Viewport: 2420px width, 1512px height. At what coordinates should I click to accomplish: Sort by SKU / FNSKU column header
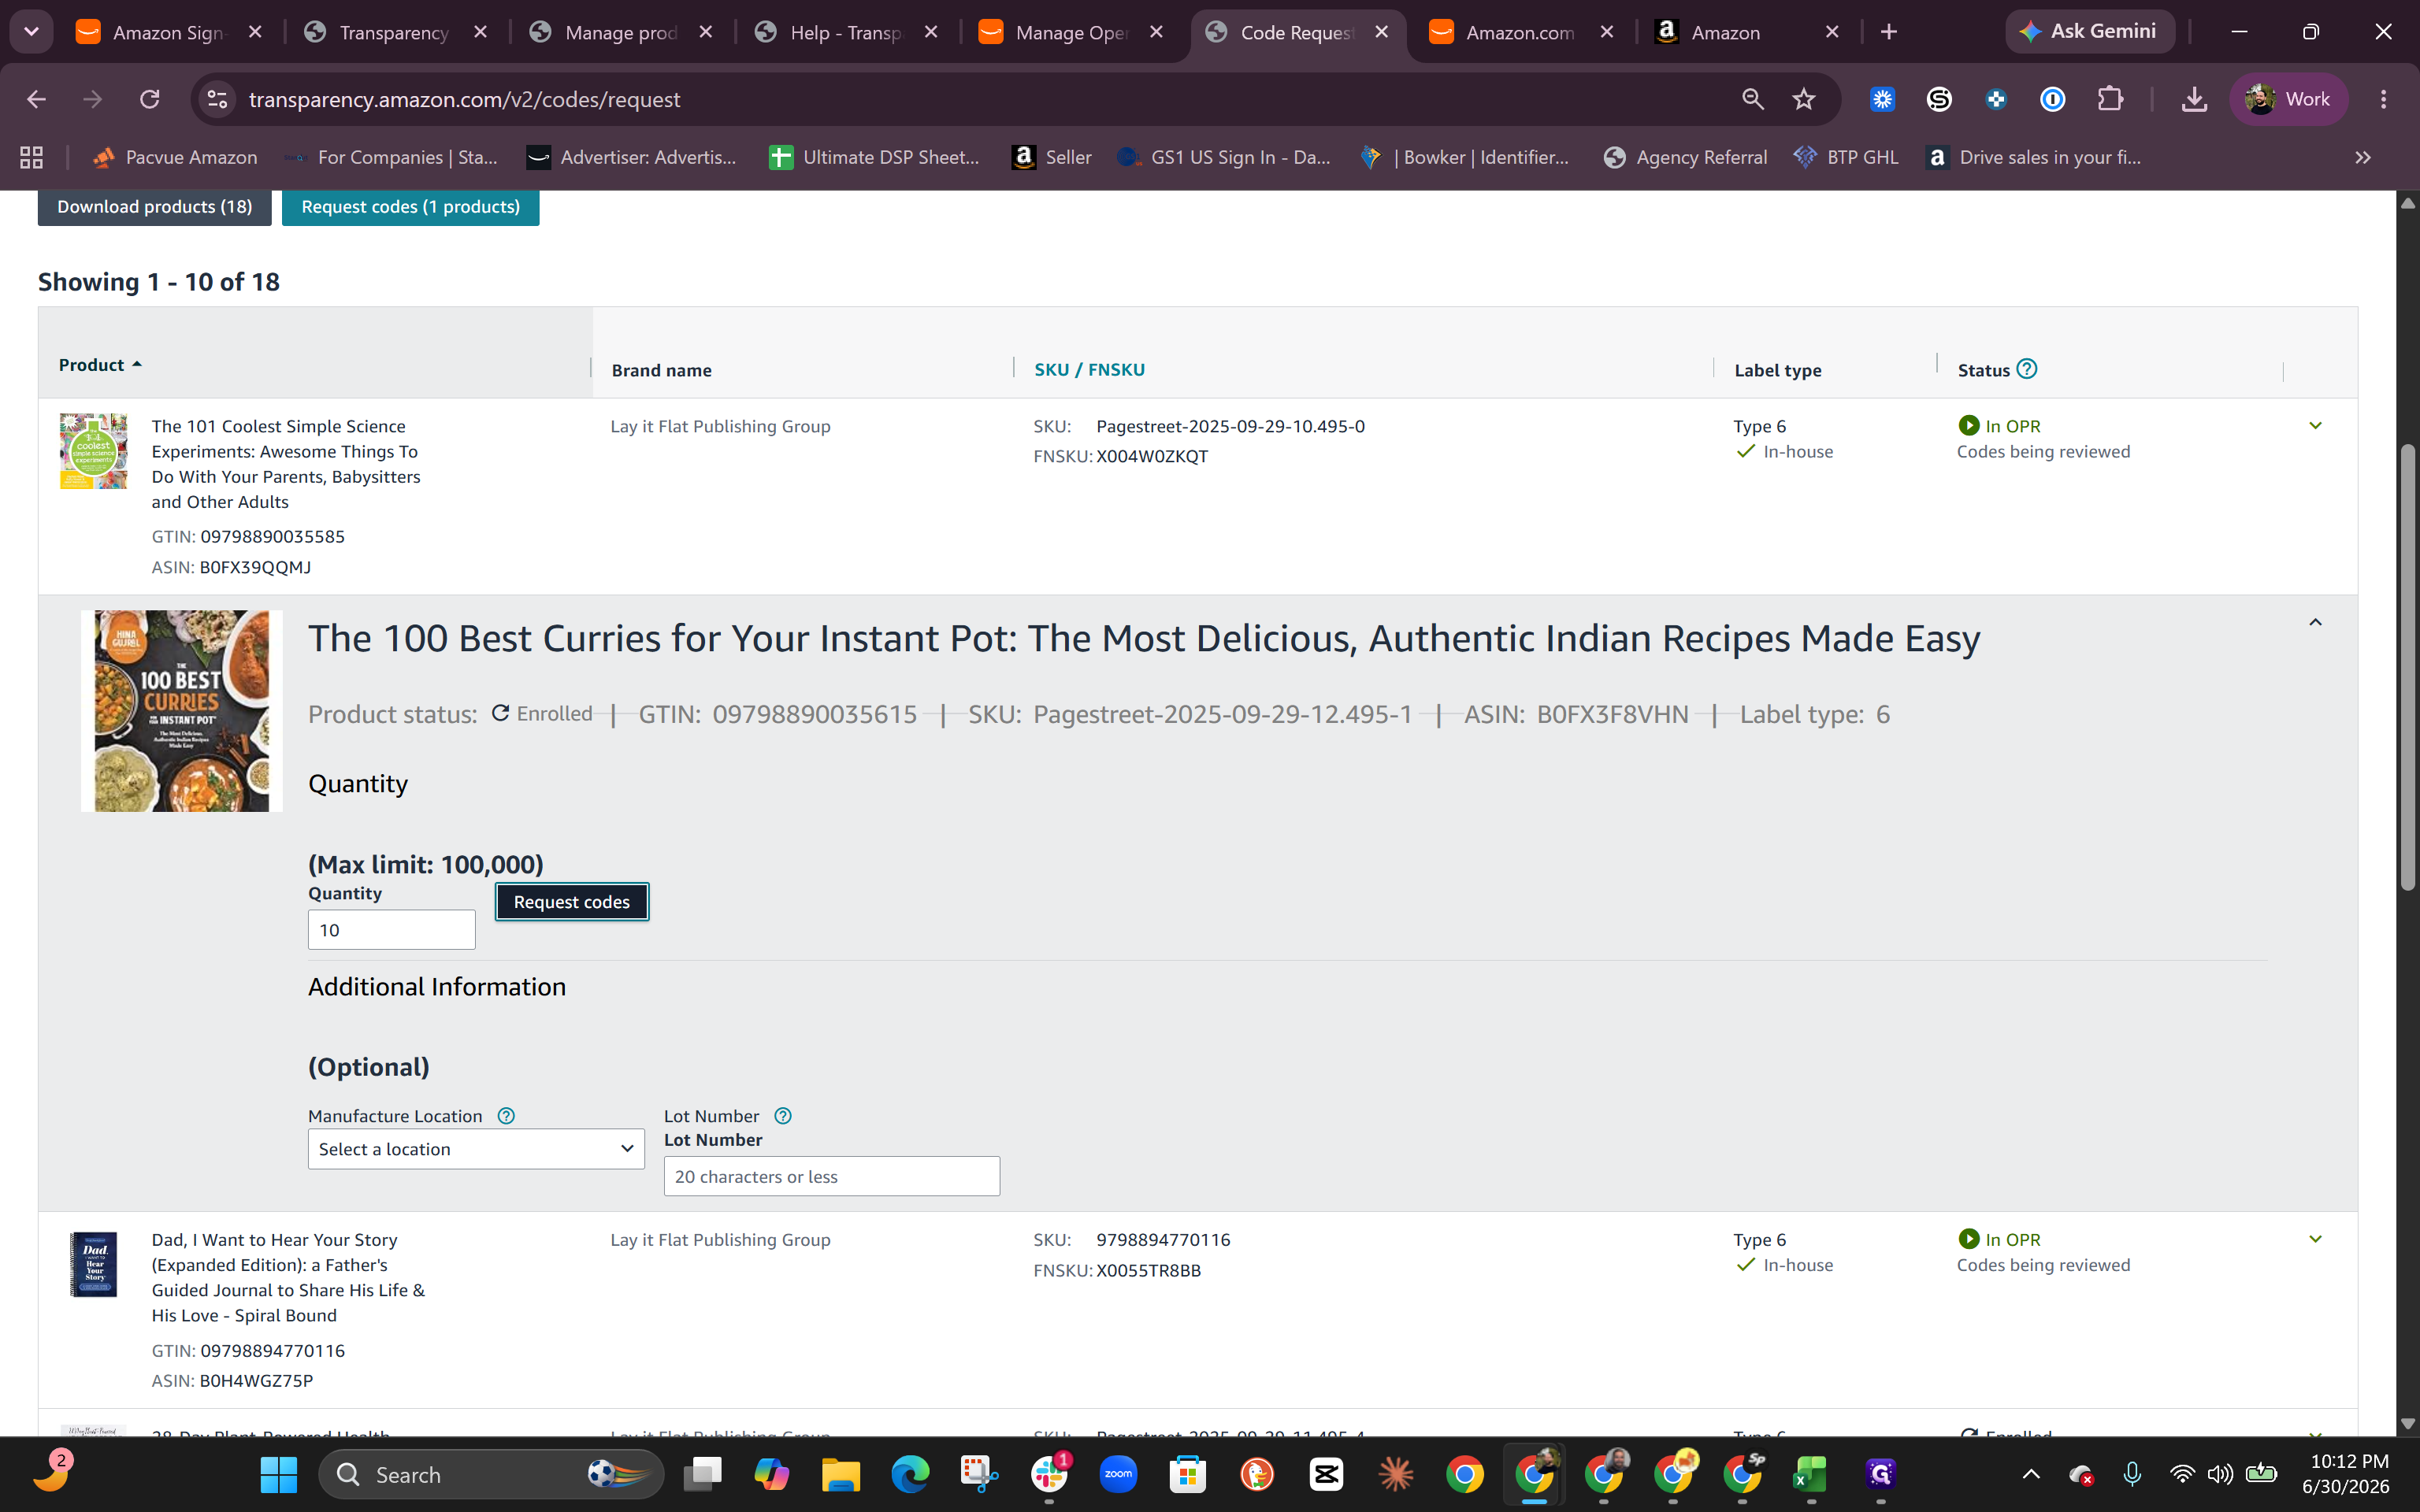tap(1089, 369)
